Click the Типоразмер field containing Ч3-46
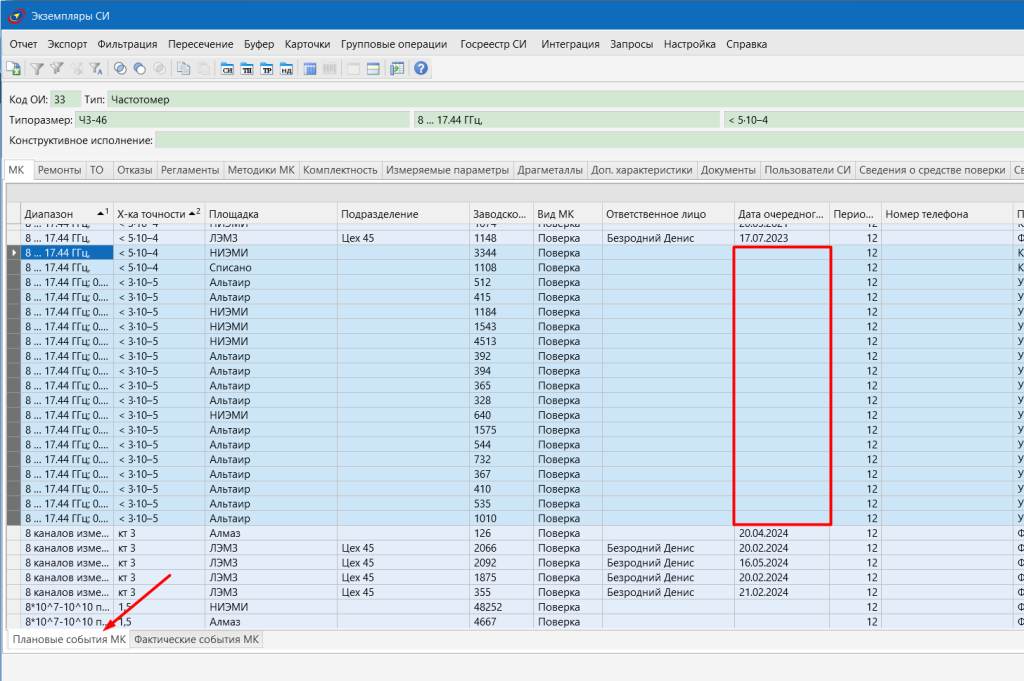This screenshot has height=681, width=1024. click(x=242, y=120)
